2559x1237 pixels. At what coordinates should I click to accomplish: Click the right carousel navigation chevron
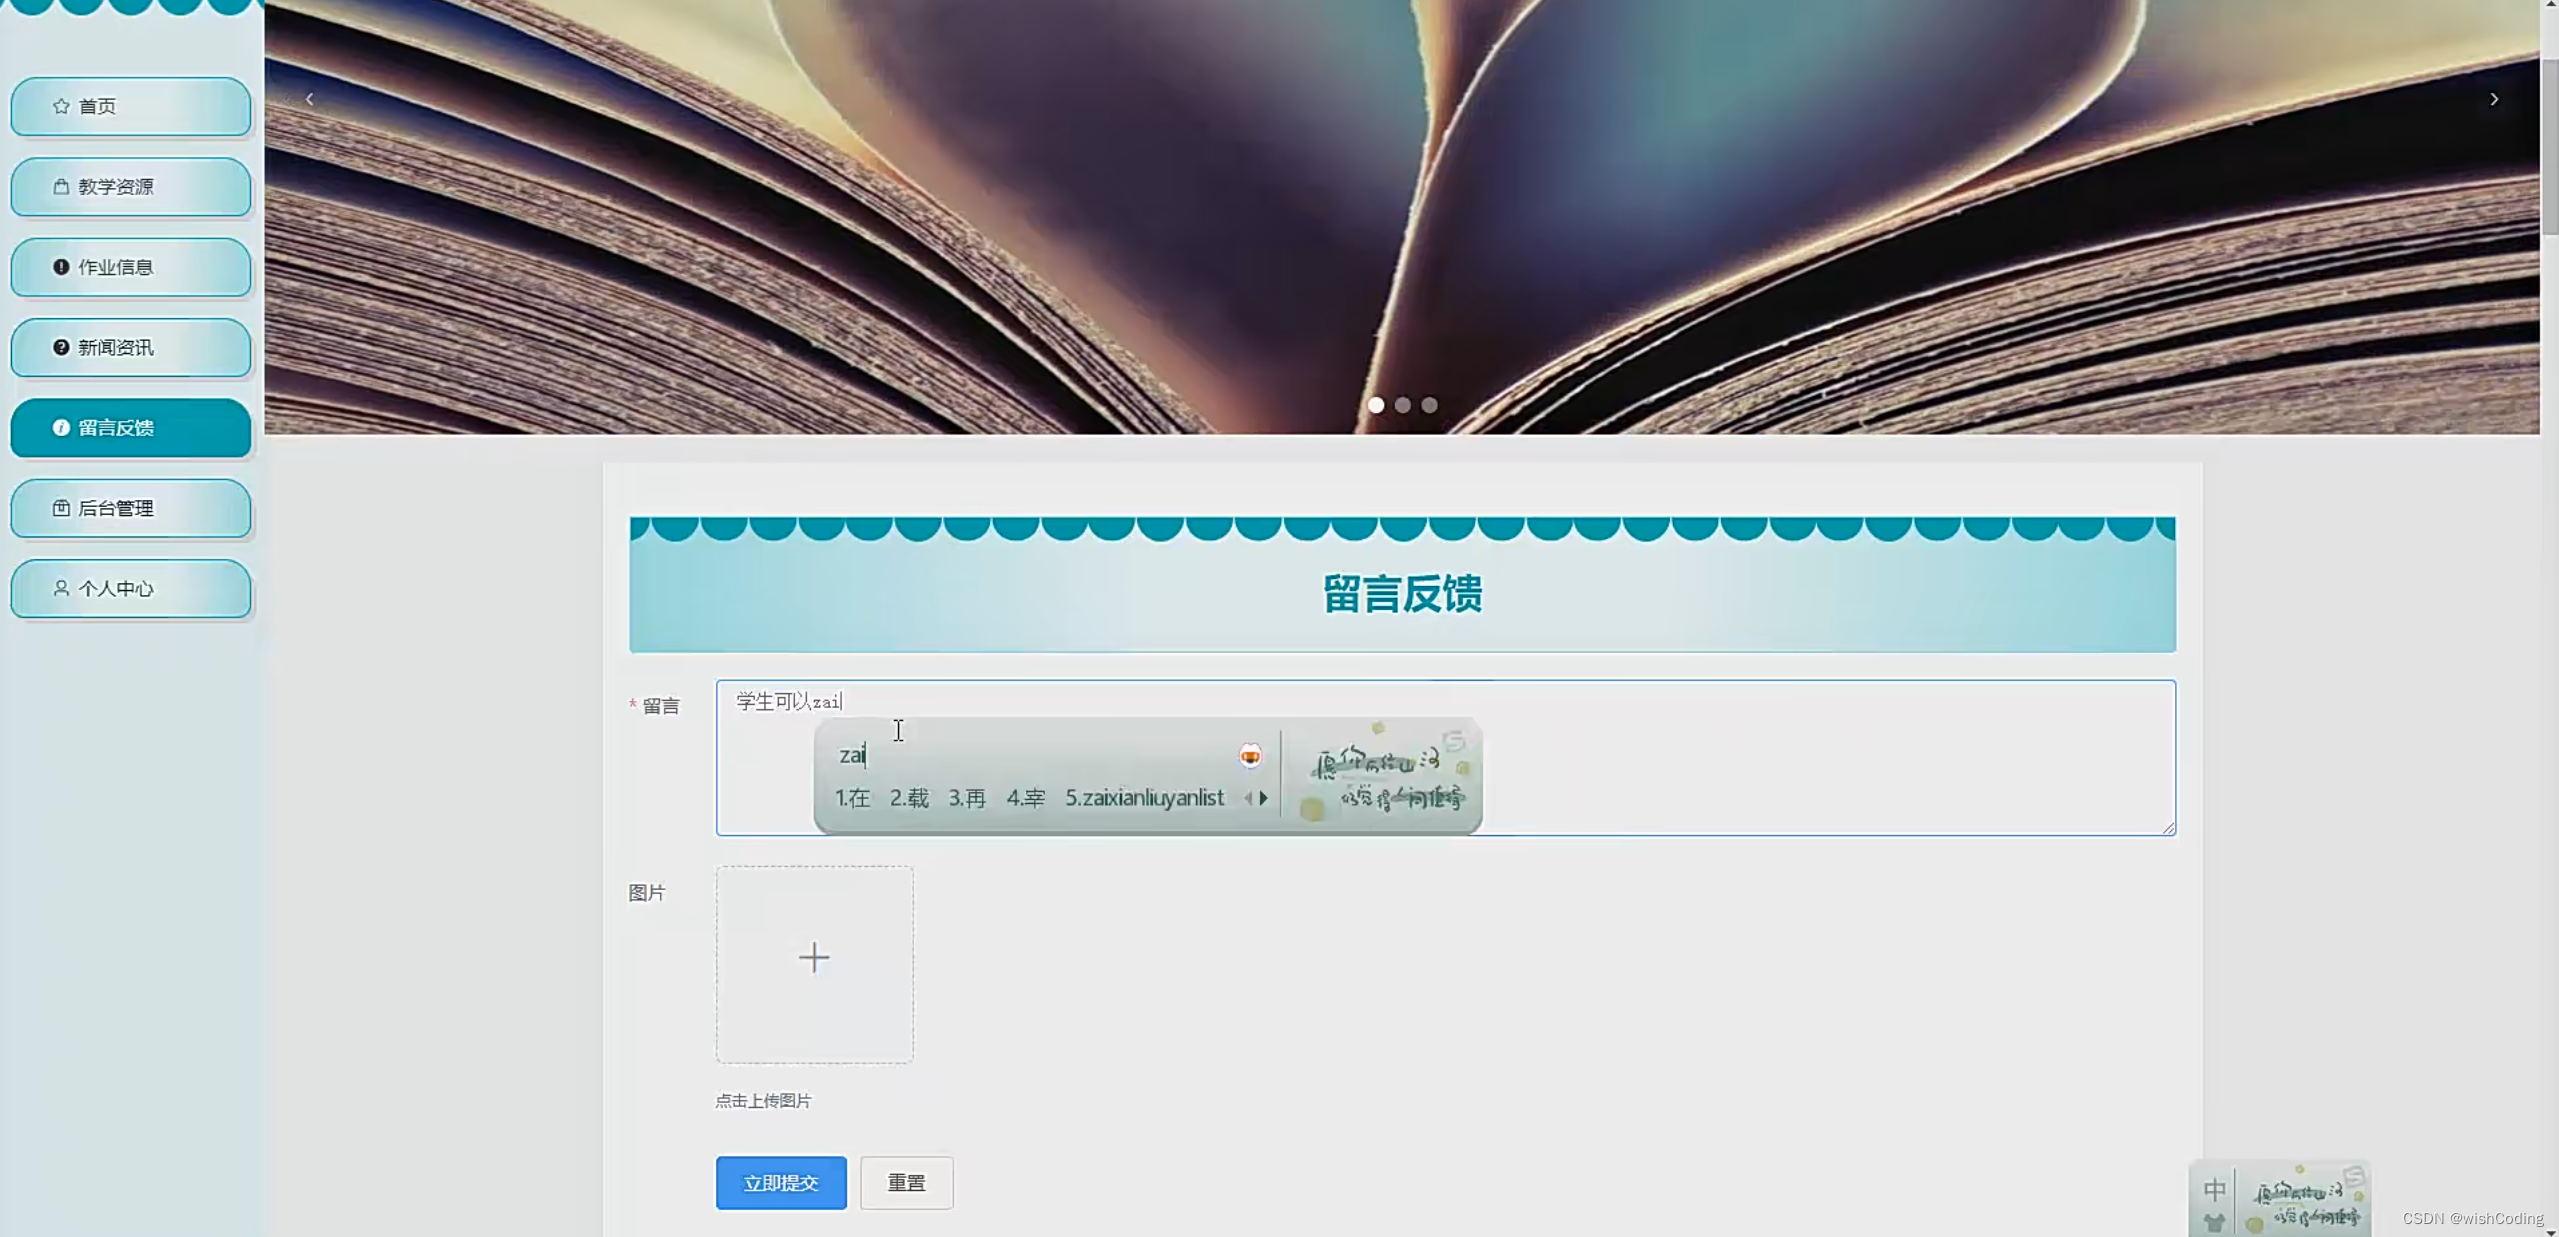click(x=2493, y=98)
